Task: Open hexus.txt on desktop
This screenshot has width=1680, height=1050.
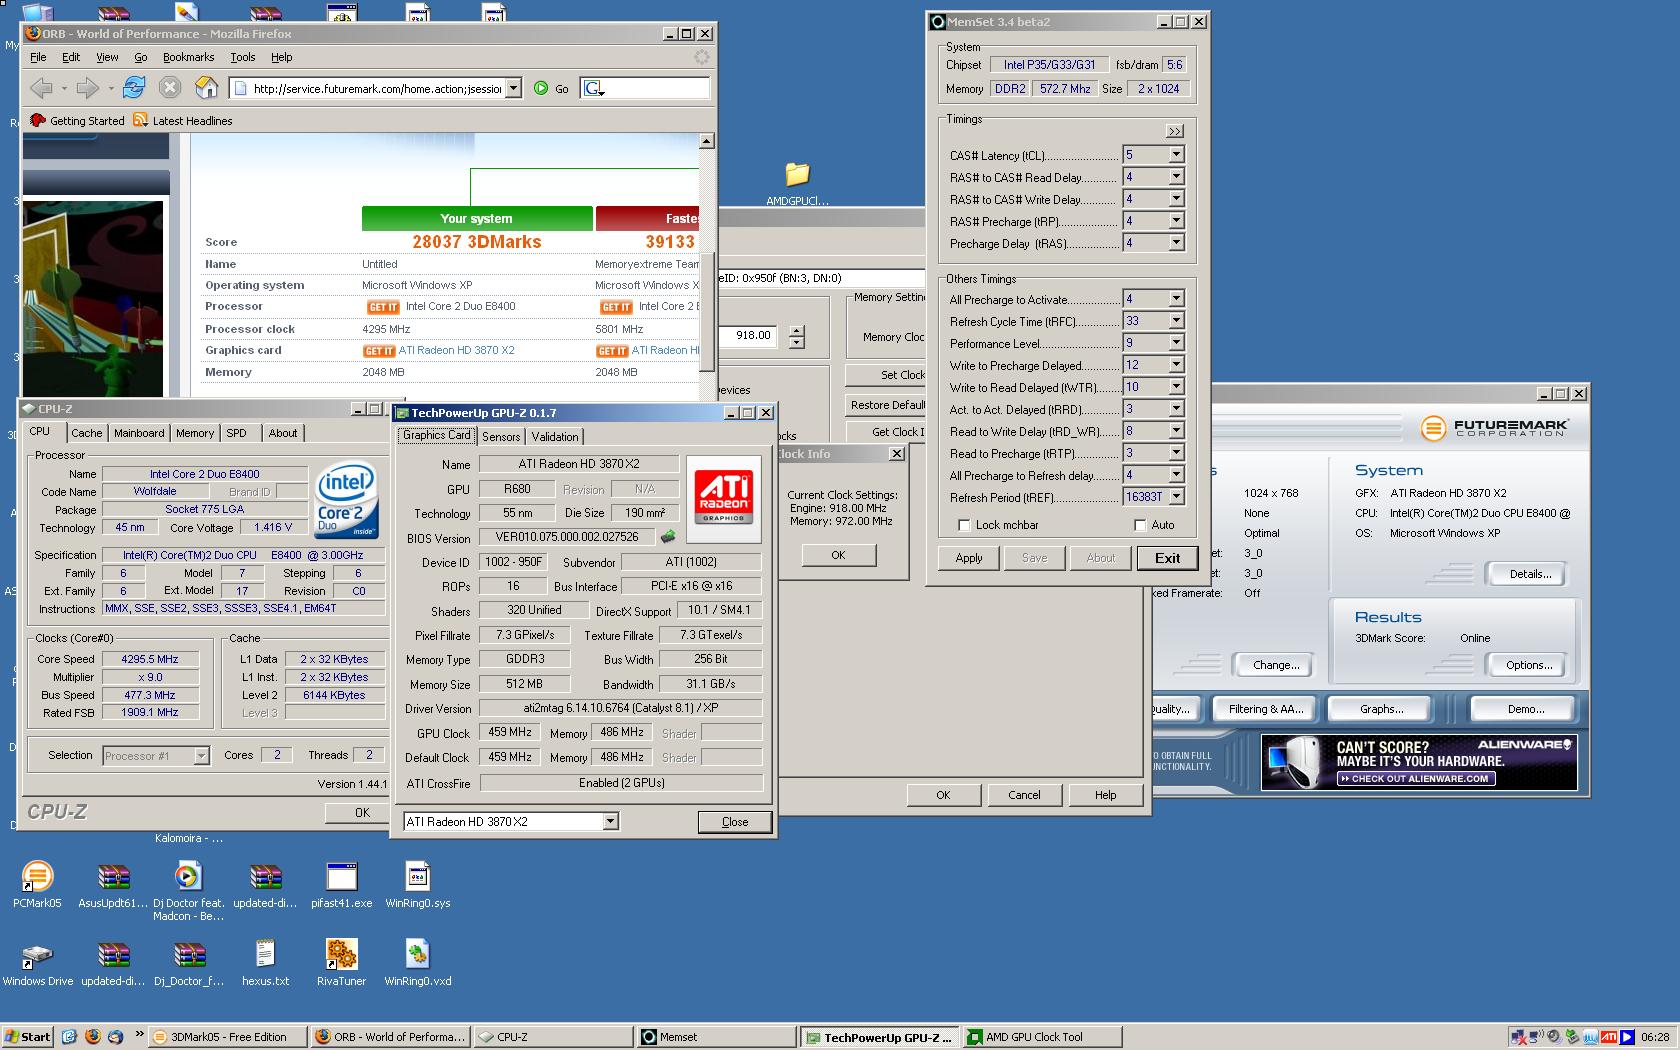Action: pos(265,963)
